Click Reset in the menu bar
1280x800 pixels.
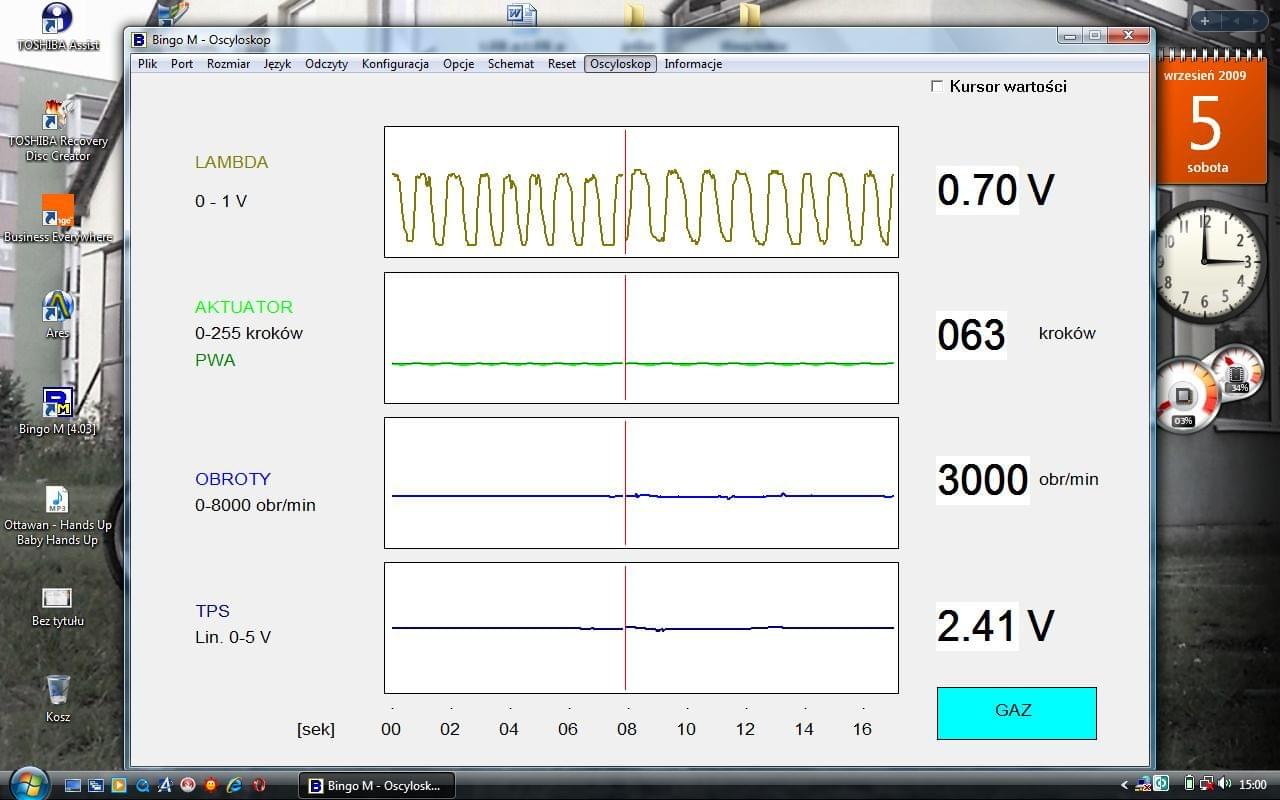click(562, 64)
